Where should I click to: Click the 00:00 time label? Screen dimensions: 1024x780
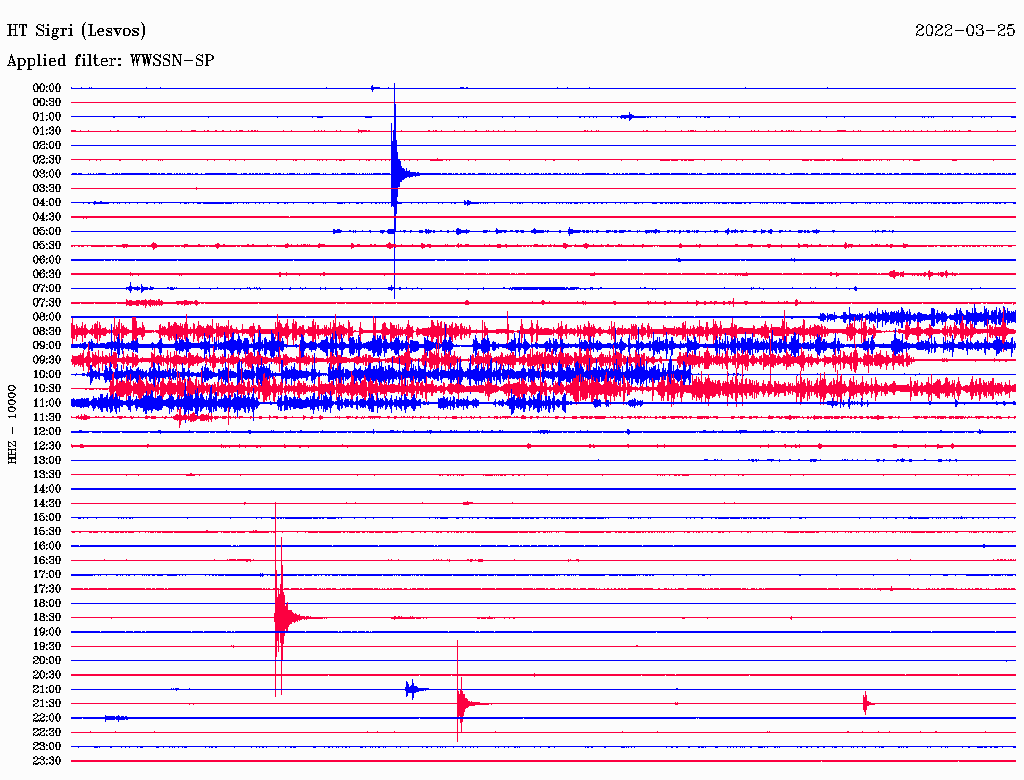pyautogui.click(x=47, y=88)
